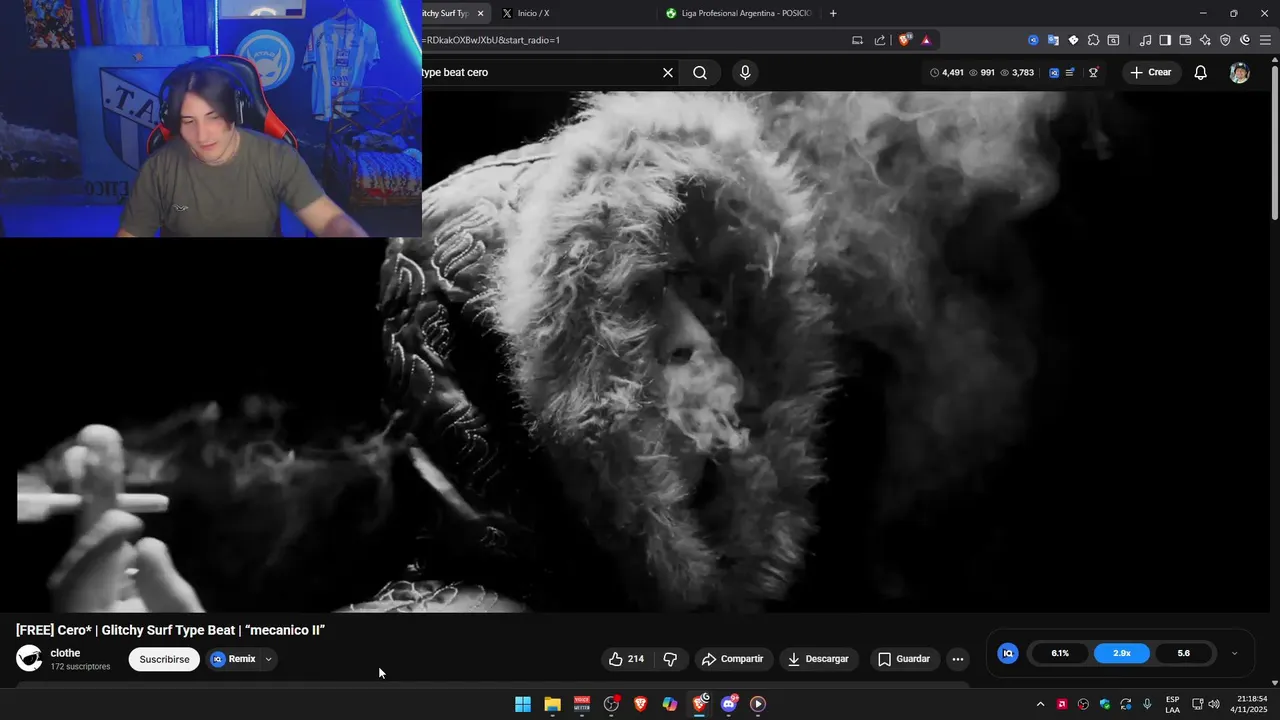Clear the YouTube search field
The image size is (1280, 720).
tap(668, 72)
